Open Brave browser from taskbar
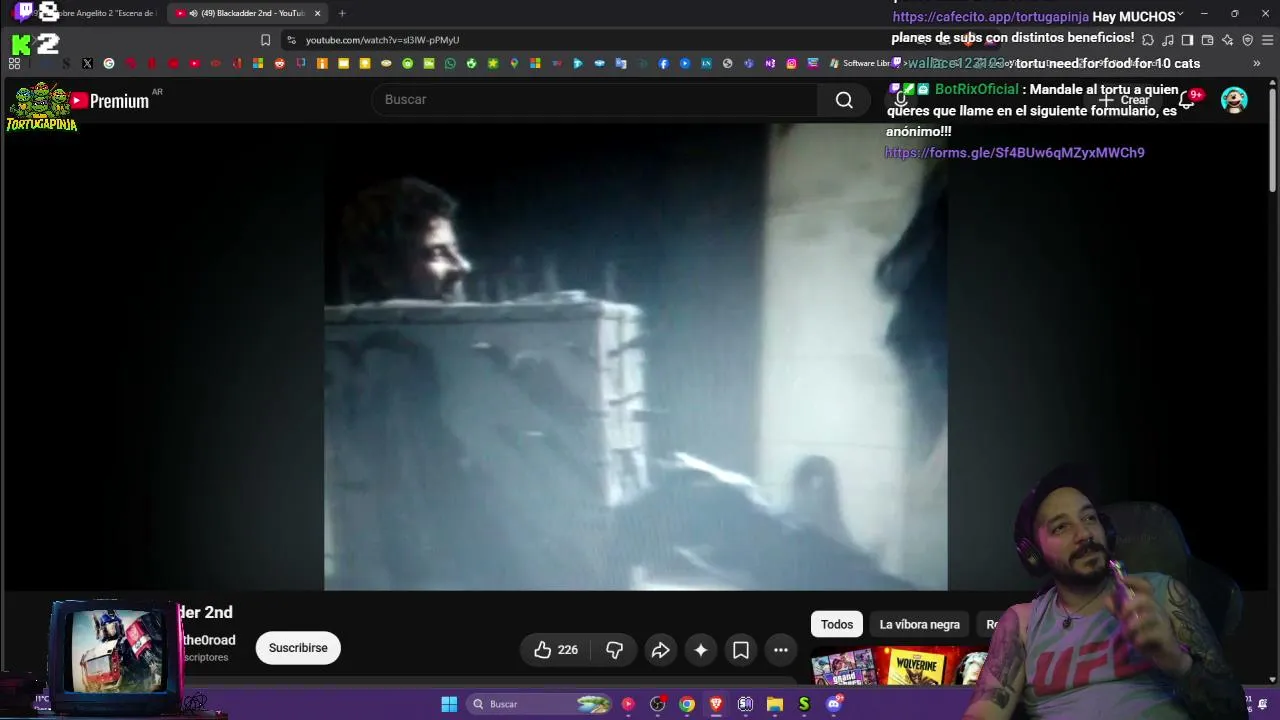The width and height of the screenshot is (1280, 720). pyautogui.click(x=716, y=704)
